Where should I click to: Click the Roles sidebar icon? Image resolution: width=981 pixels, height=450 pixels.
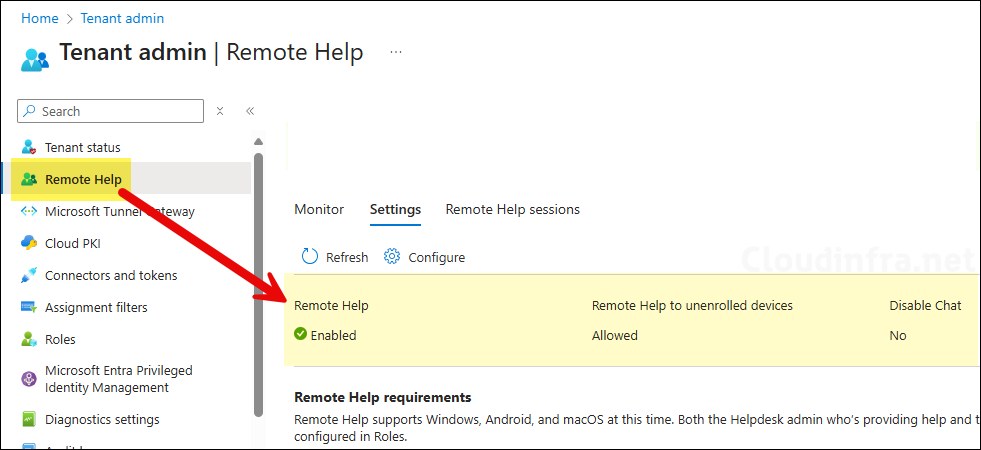29,339
